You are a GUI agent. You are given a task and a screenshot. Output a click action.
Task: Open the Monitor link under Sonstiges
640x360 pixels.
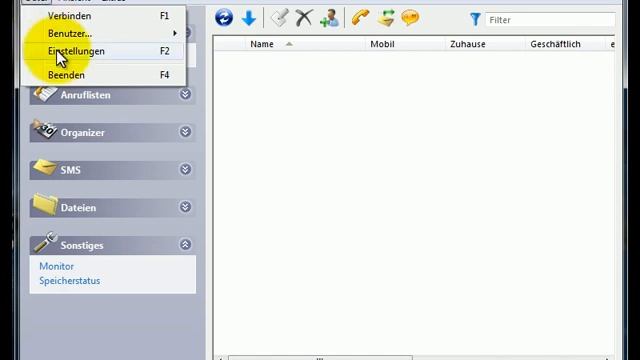pos(56,266)
